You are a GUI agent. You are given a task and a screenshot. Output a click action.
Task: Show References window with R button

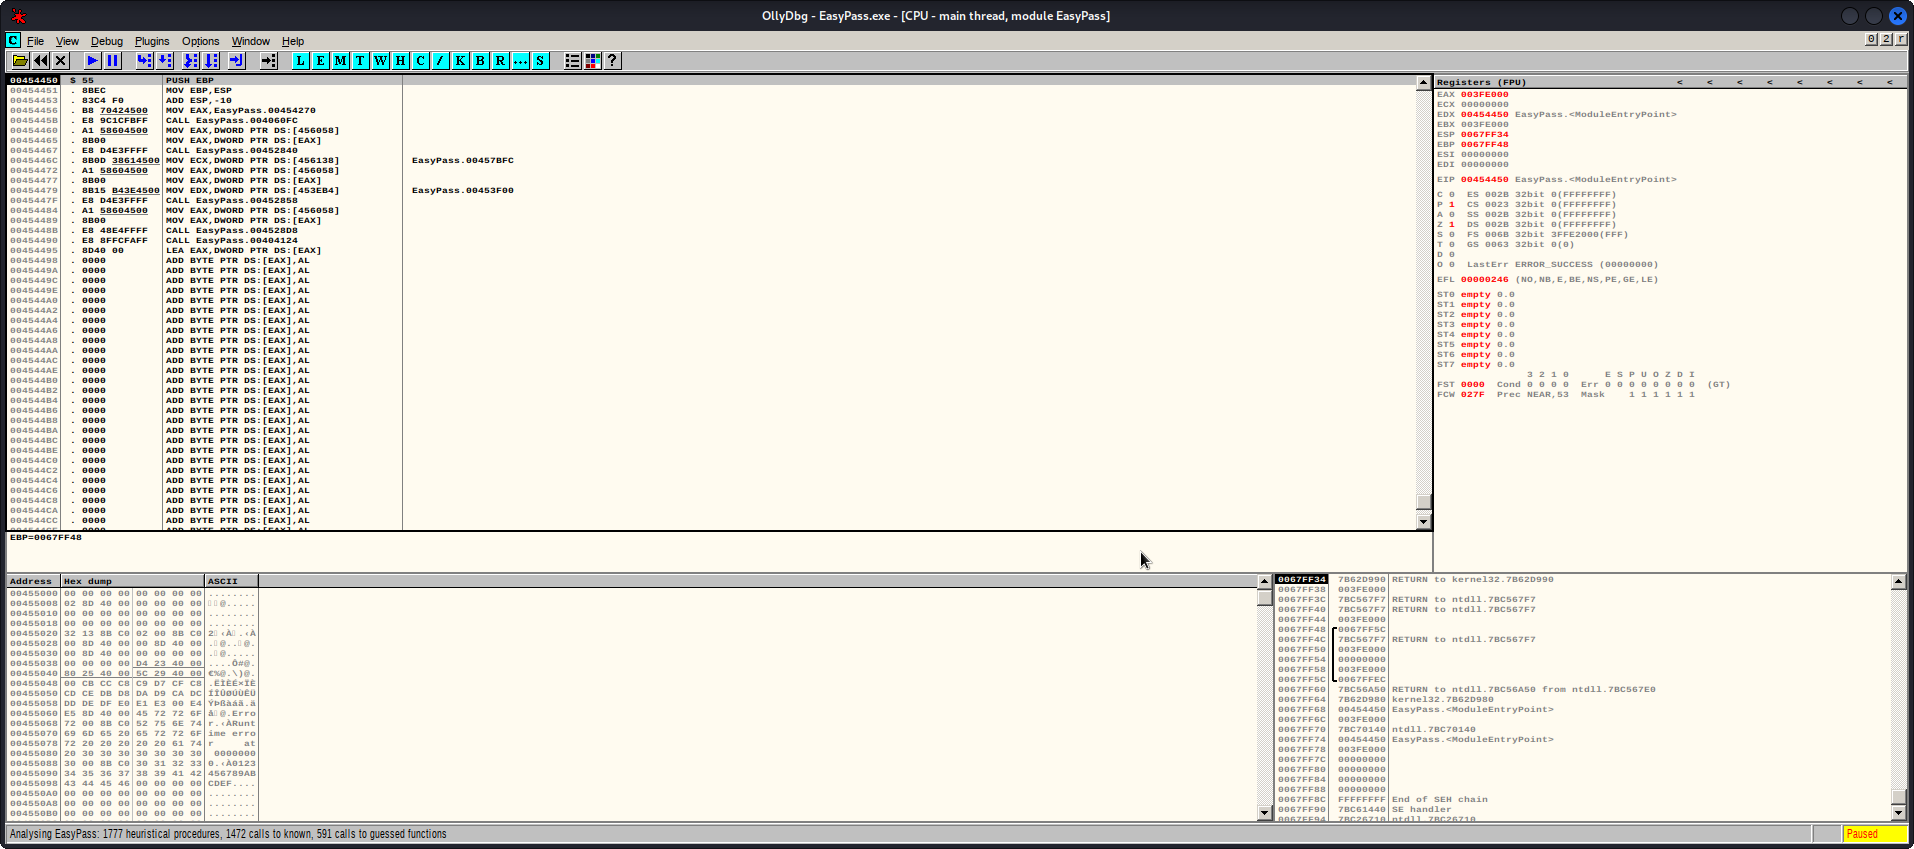click(500, 61)
